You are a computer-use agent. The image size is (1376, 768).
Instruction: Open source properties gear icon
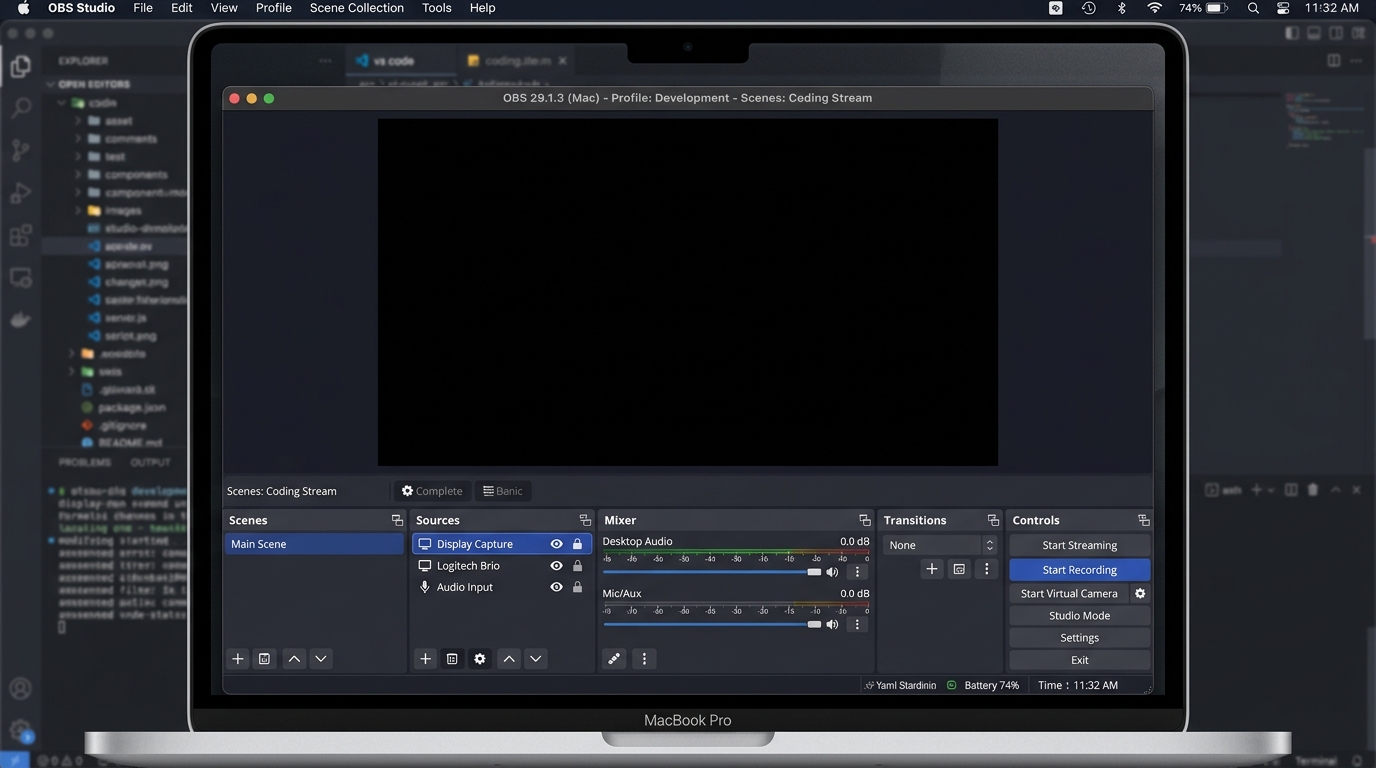coord(480,659)
